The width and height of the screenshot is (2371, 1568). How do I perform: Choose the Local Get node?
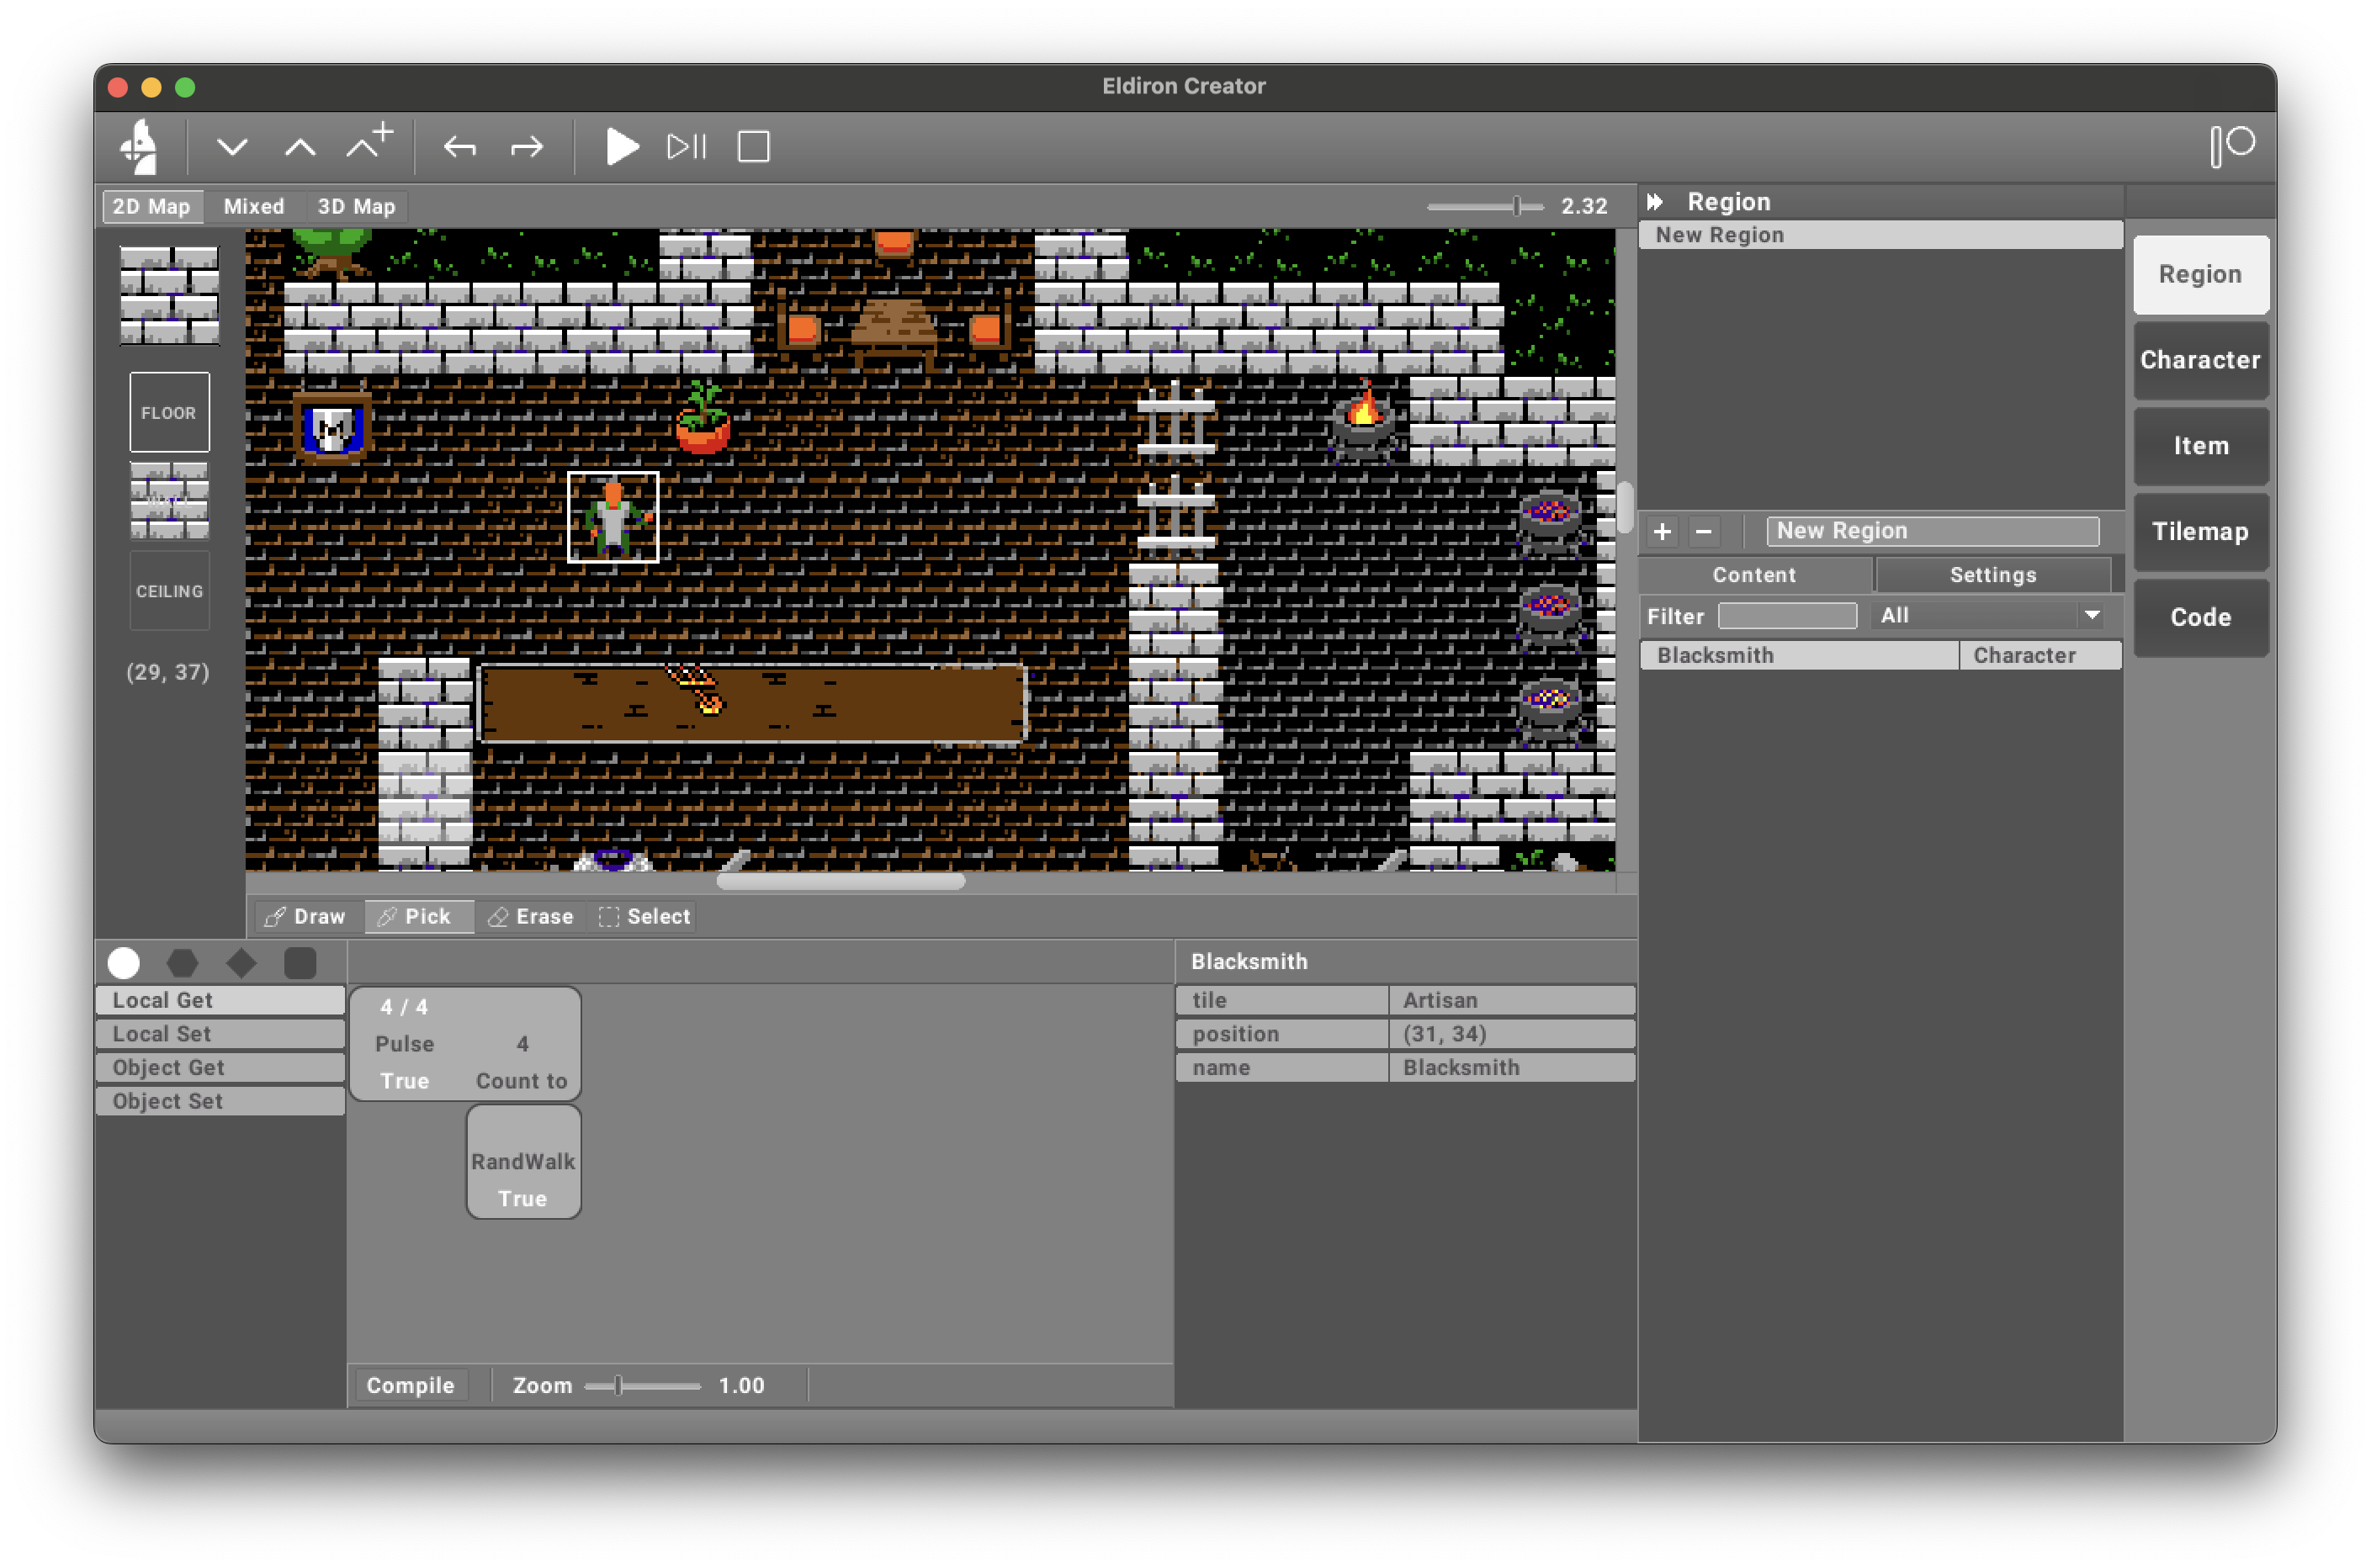click(220, 1000)
